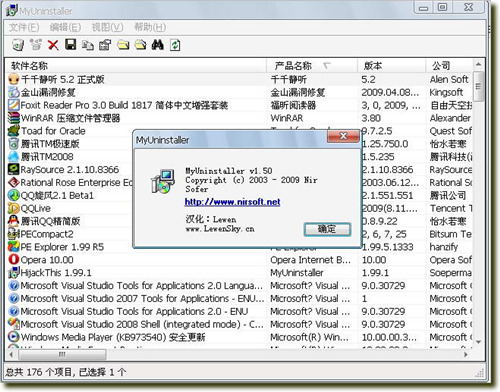Click the WinRAR row icon
This screenshot has height=392, width=500.
[x=14, y=118]
